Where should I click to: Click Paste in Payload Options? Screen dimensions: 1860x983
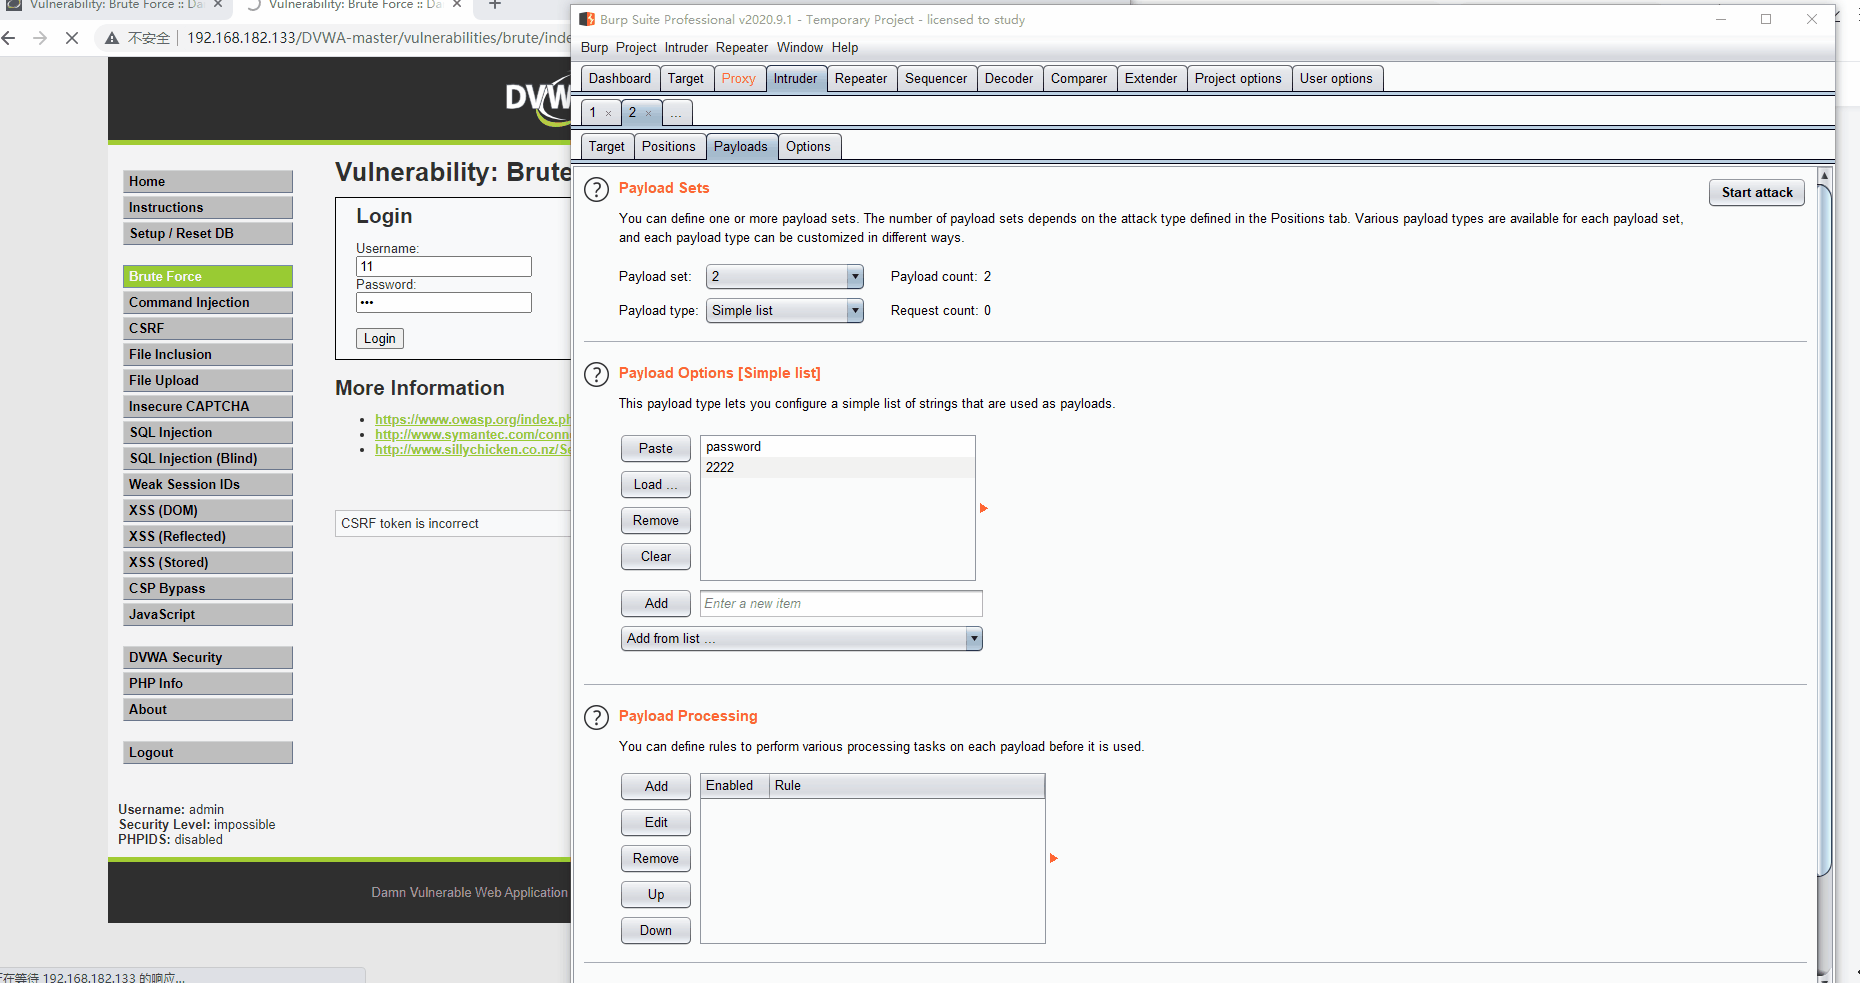point(656,449)
